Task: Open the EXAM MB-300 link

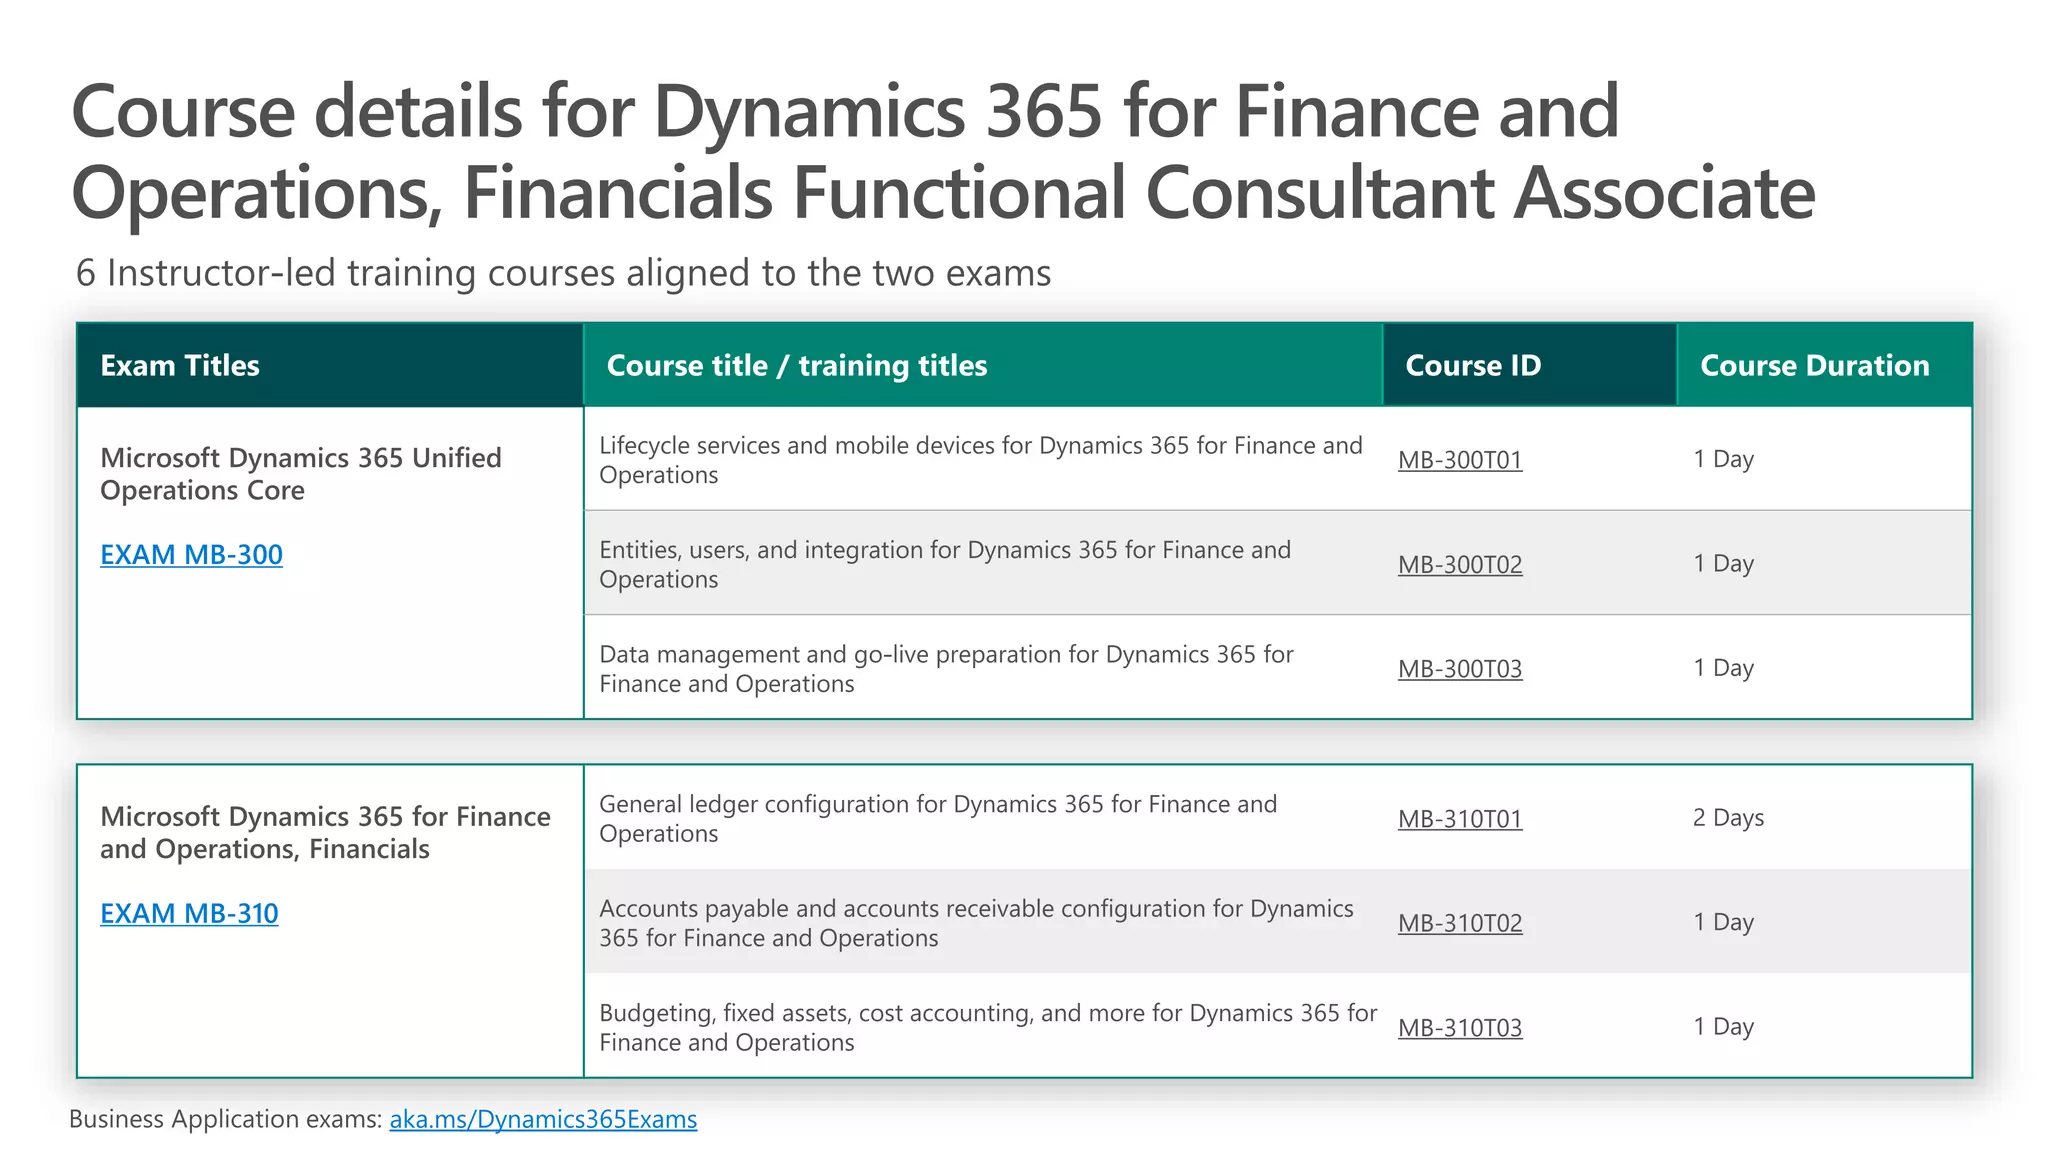Action: [x=191, y=554]
